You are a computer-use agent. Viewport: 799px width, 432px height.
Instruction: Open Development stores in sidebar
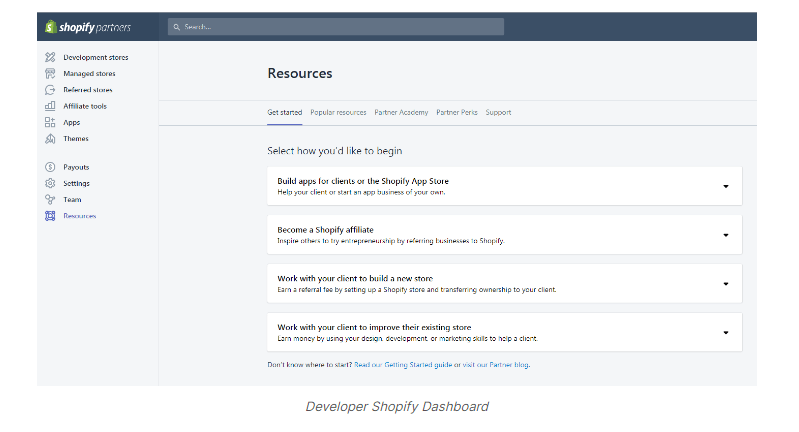tap(96, 58)
